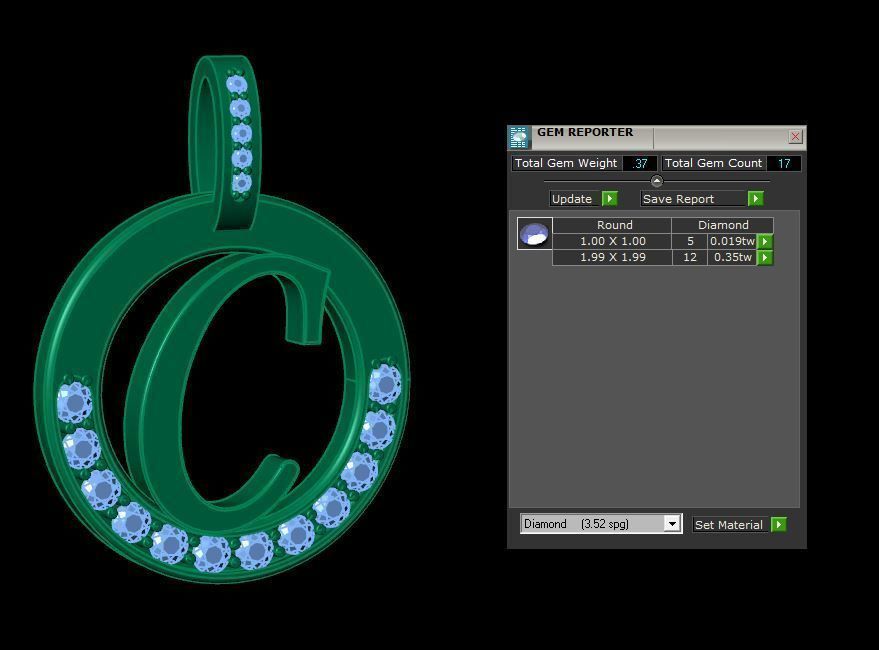Click the green arrow next to Save Report
Viewport: 879px width, 650px height.
tap(755, 199)
